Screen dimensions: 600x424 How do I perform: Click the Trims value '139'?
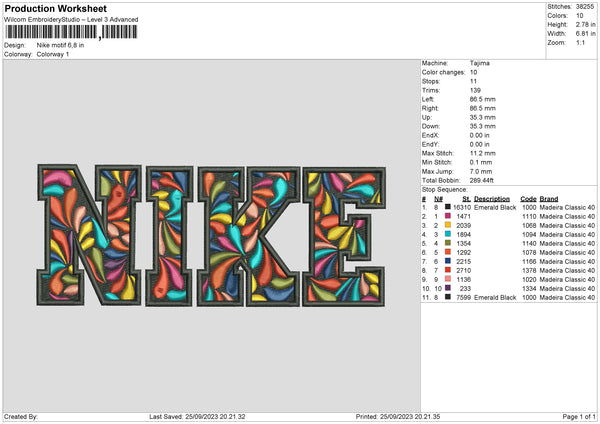pos(475,90)
